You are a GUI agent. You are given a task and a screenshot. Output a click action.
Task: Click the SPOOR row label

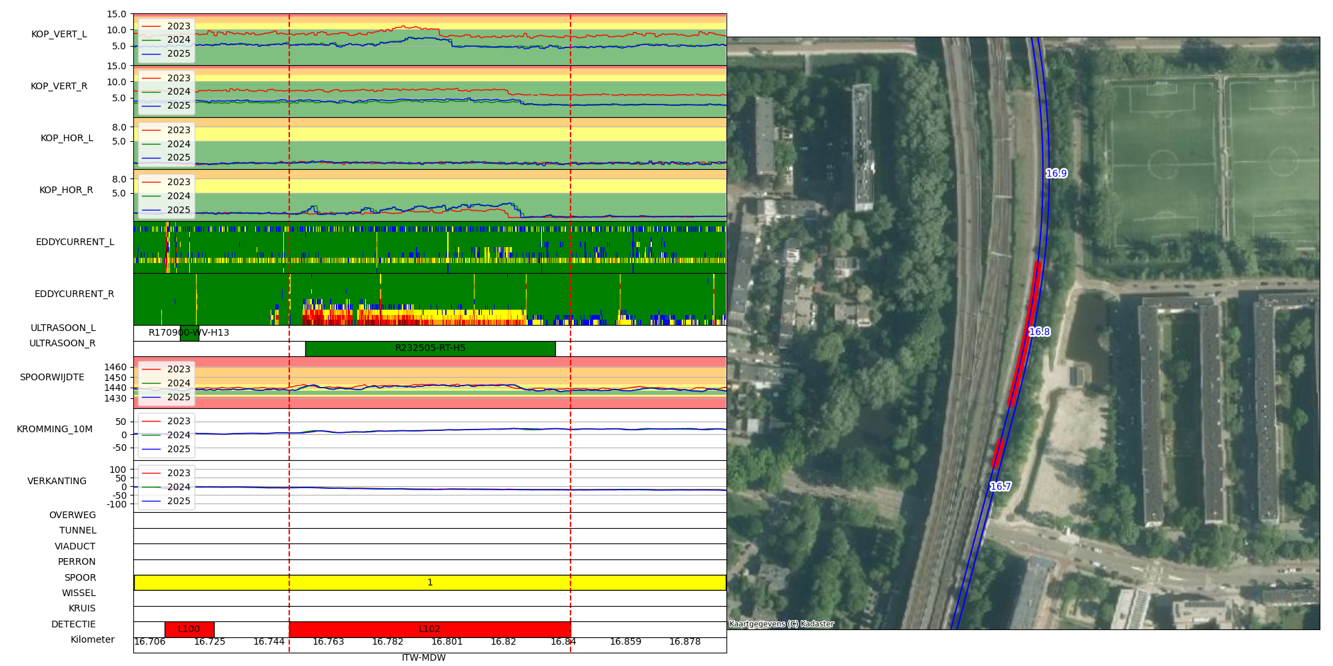pos(80,578)
